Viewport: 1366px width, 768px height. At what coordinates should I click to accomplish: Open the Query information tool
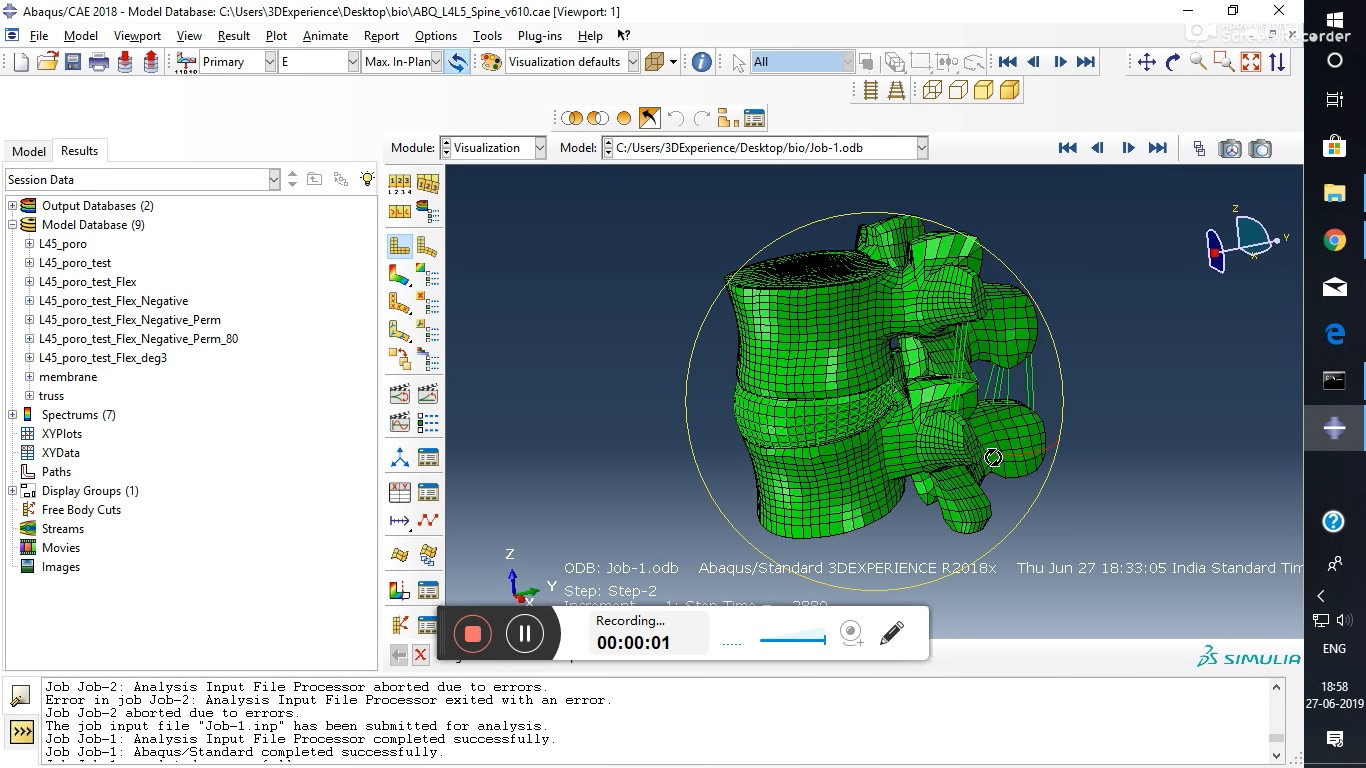[x=702, y=62]
